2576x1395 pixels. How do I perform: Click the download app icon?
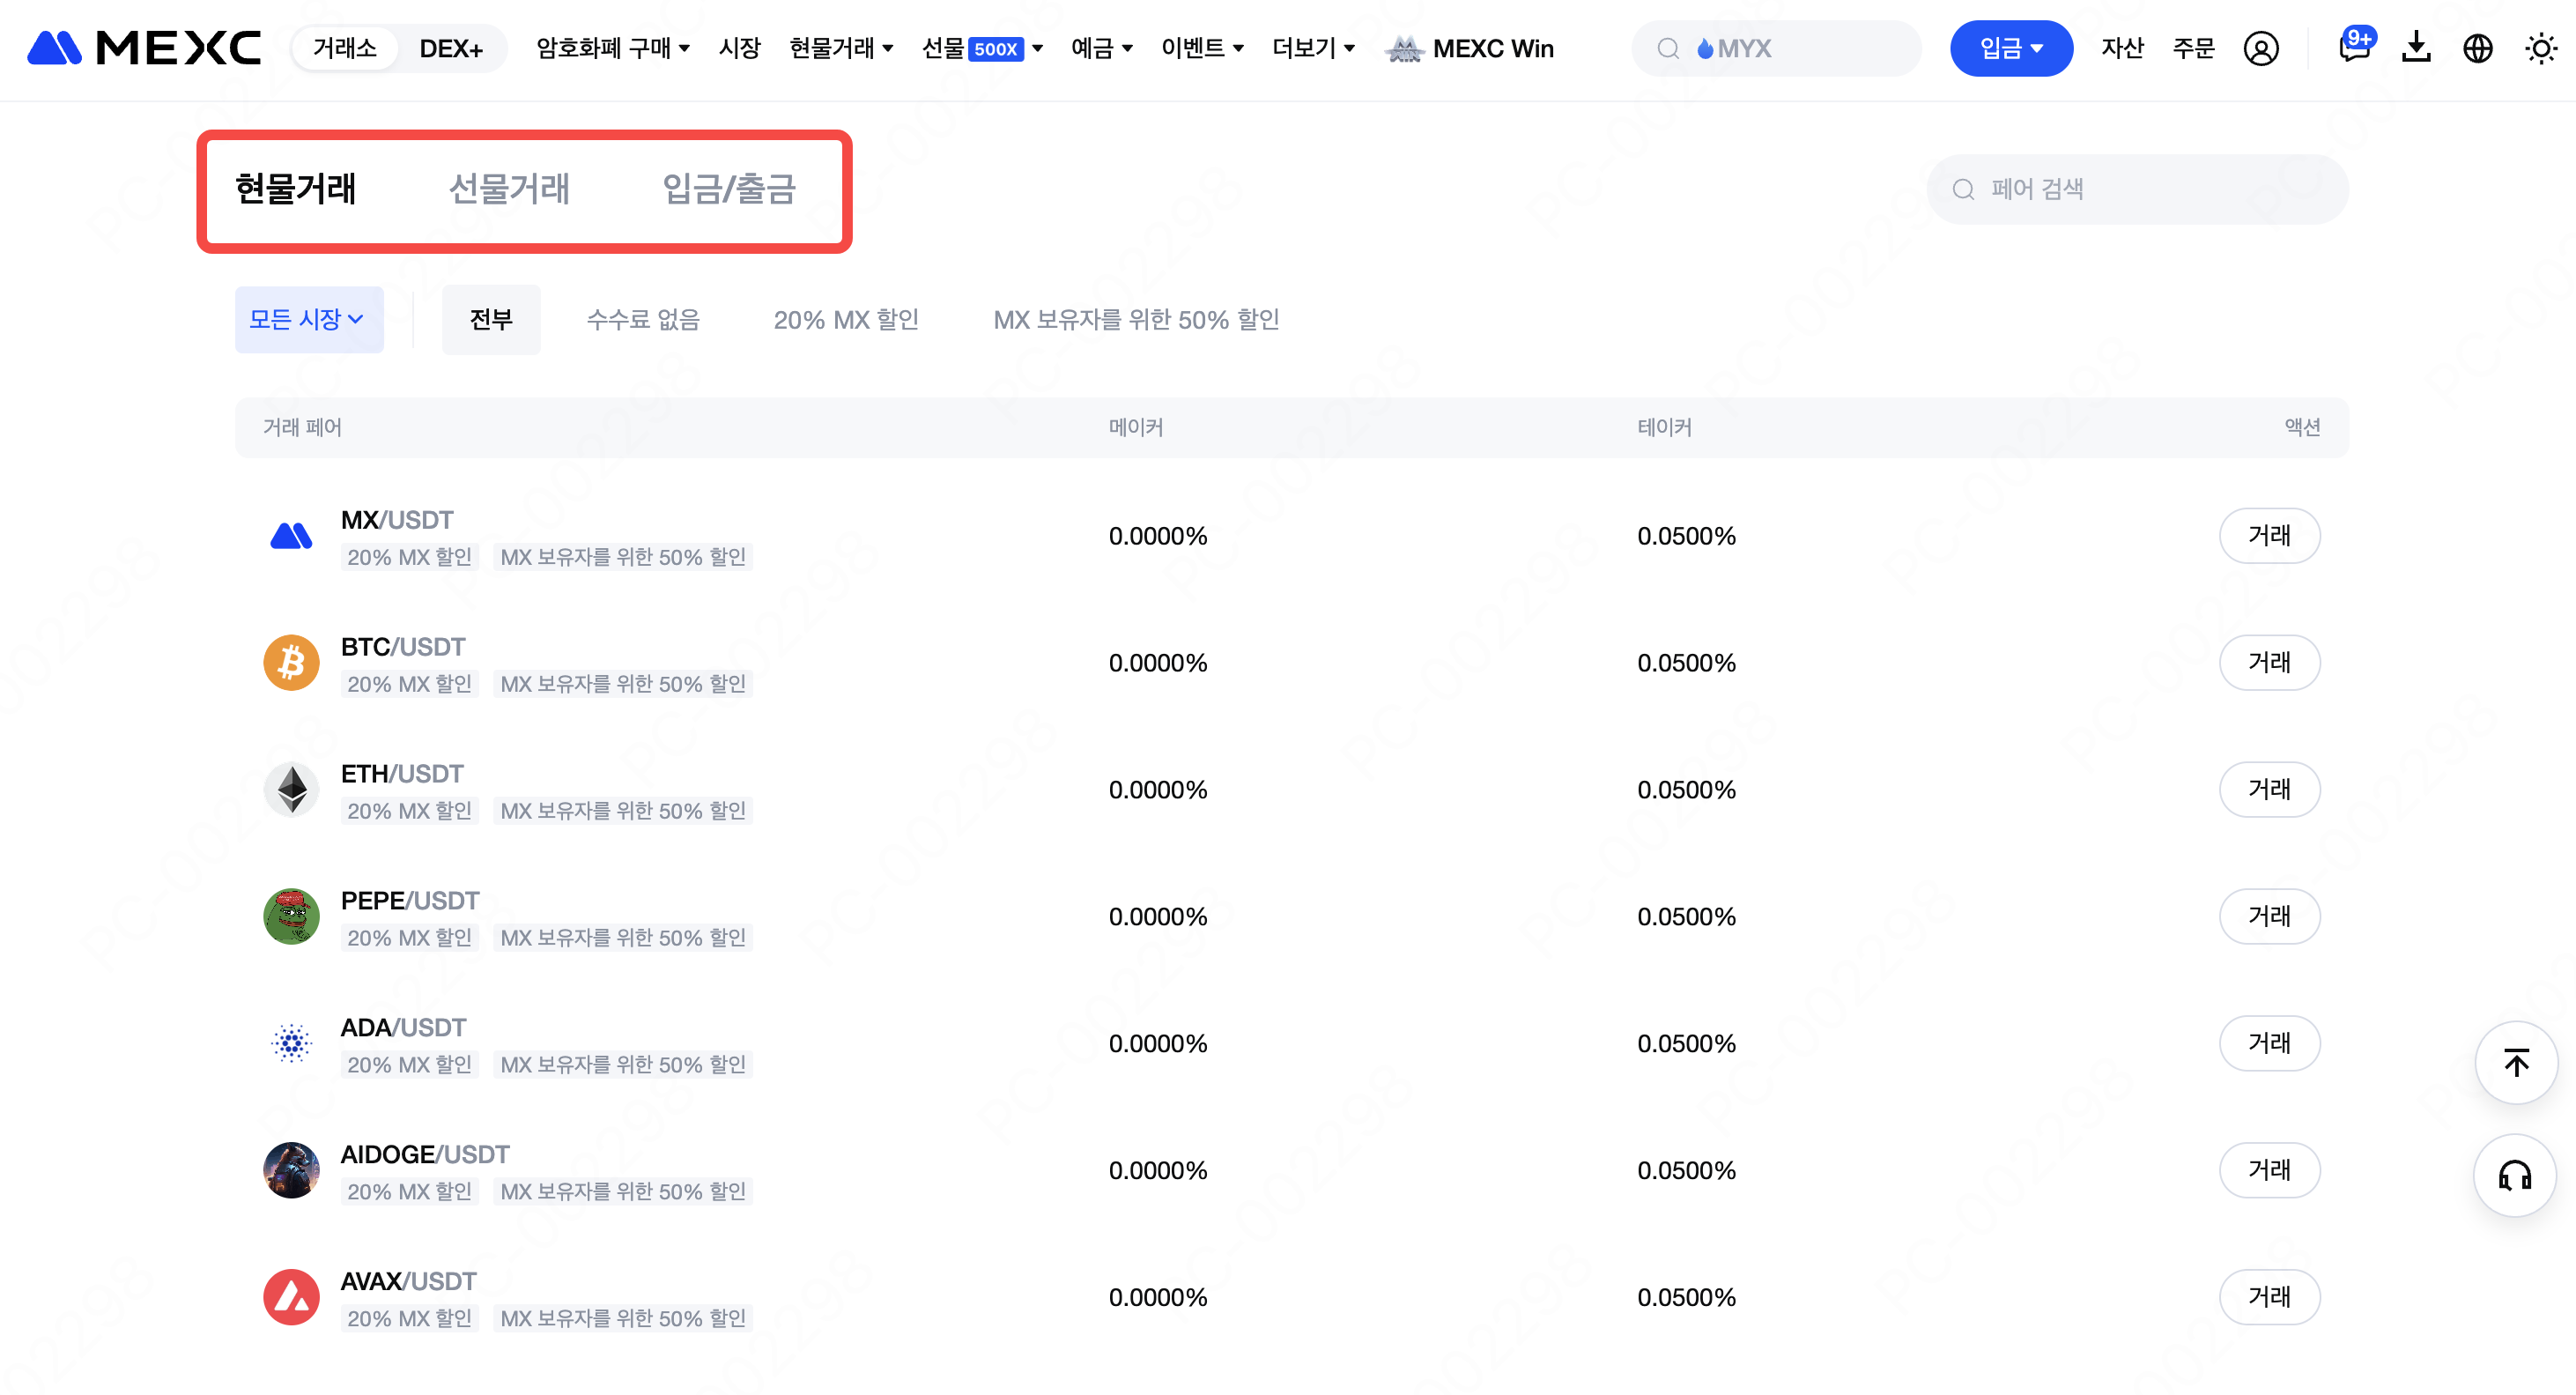(2416, 47)
